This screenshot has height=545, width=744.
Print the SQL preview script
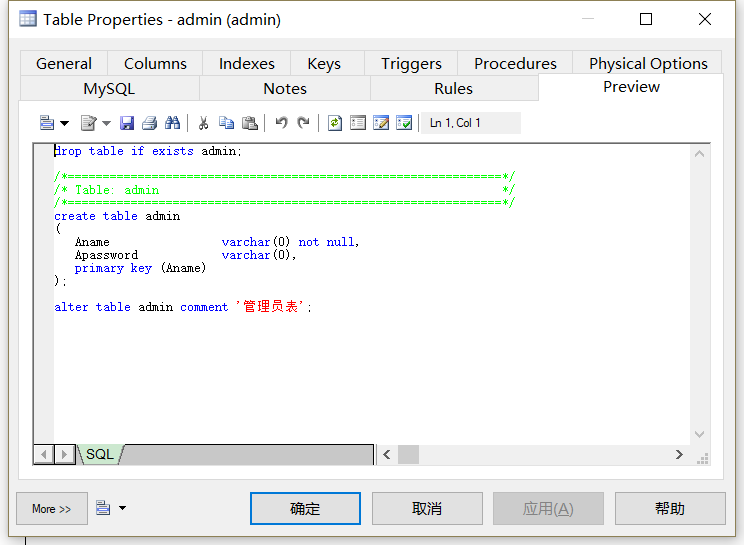coord(149,123)
